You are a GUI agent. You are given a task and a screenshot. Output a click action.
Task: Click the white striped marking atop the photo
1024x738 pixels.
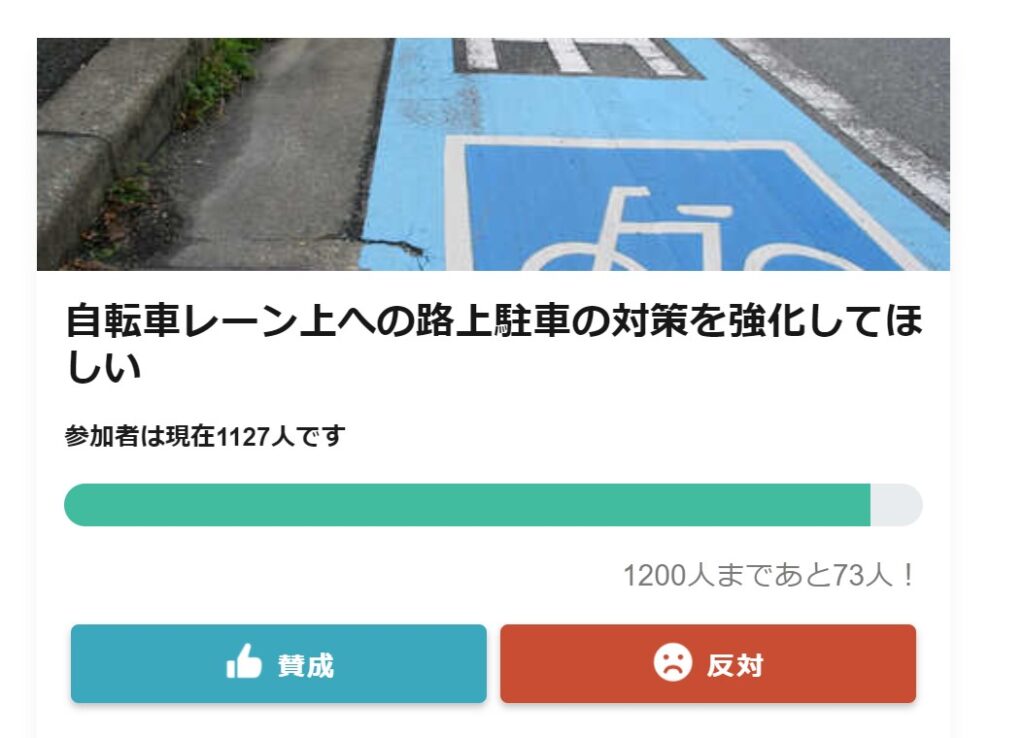(x=575, y=55)
